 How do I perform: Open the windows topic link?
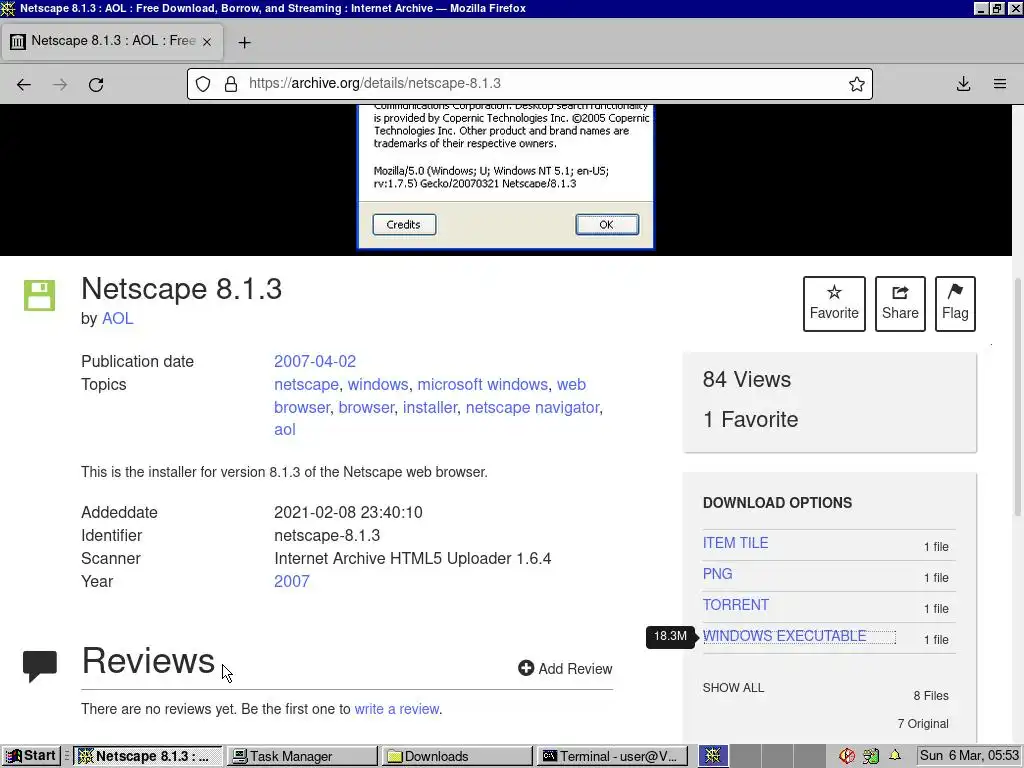377,385
